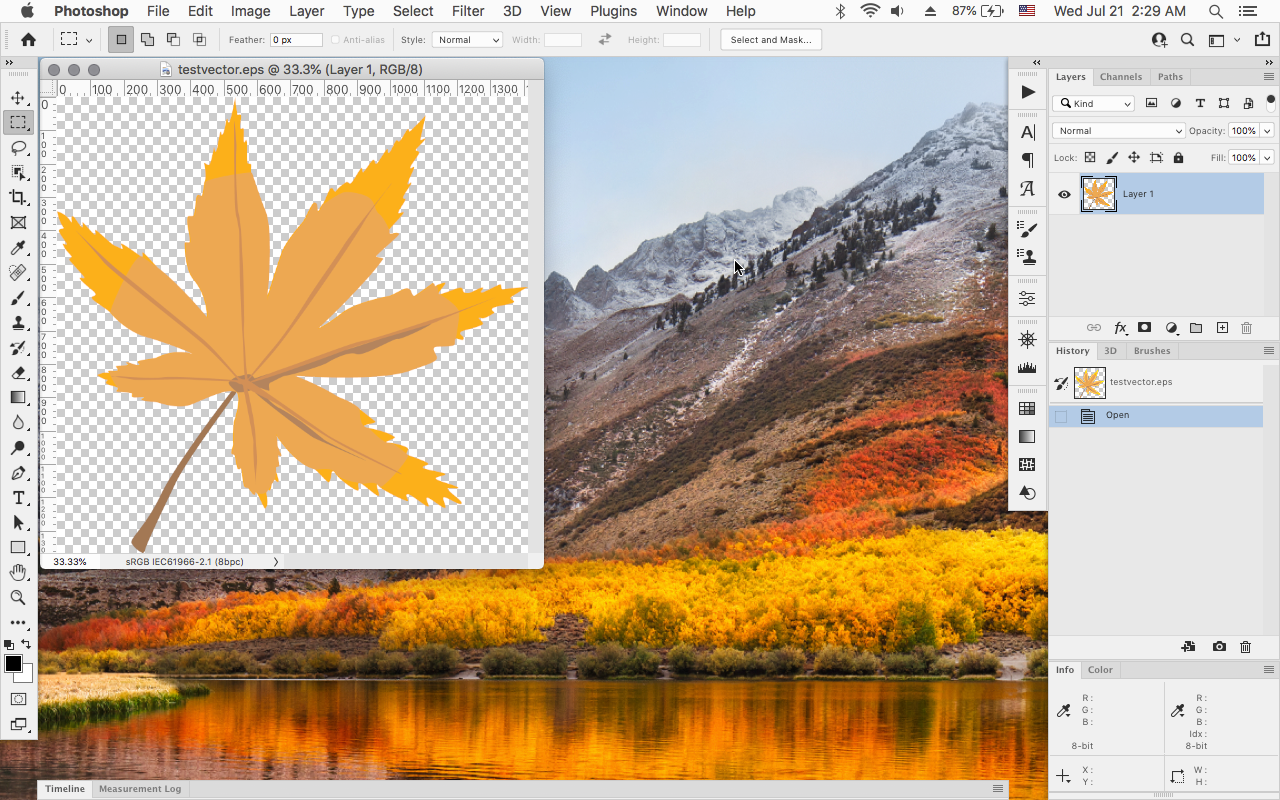Open the blending mode dropdown showing Normal

point(1117,130)
